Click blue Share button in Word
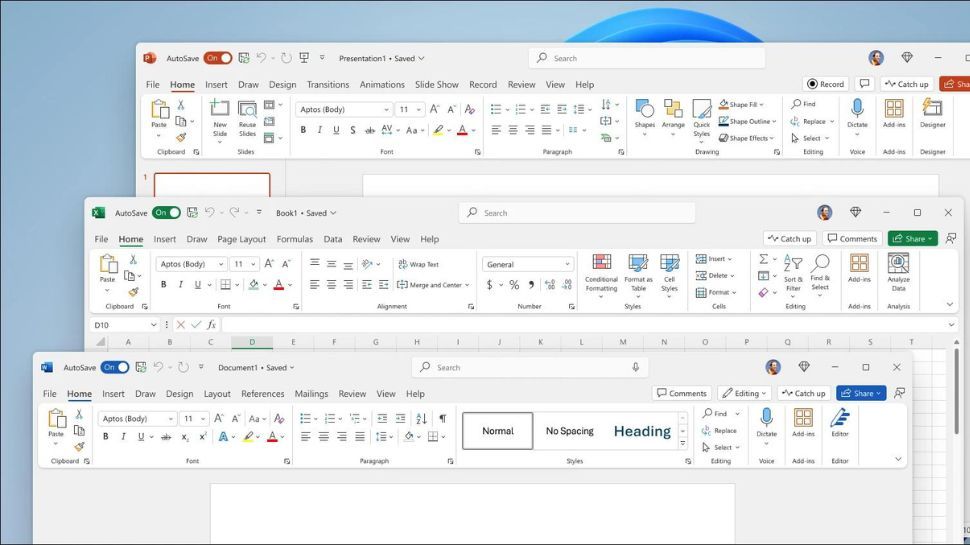The image size is (970, 545). click(861, 393)
